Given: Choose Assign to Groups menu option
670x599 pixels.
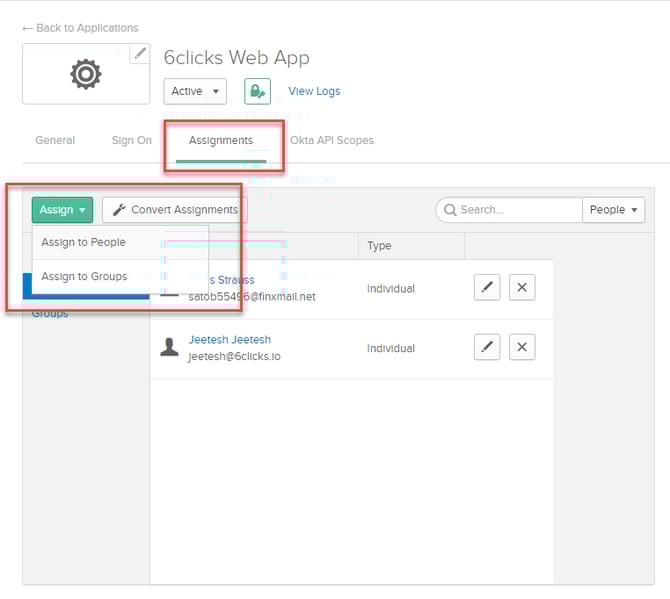Looking at the screenshot, I should [85, 276].
